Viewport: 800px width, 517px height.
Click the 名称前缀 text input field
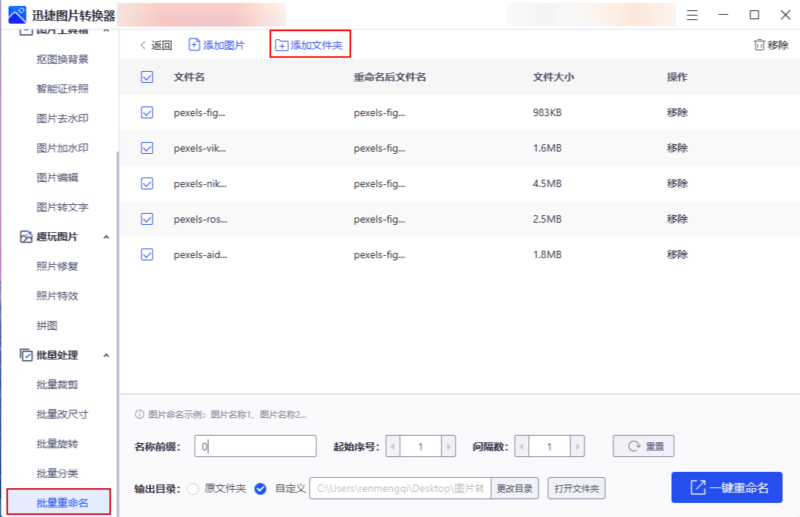click(256, 447)
